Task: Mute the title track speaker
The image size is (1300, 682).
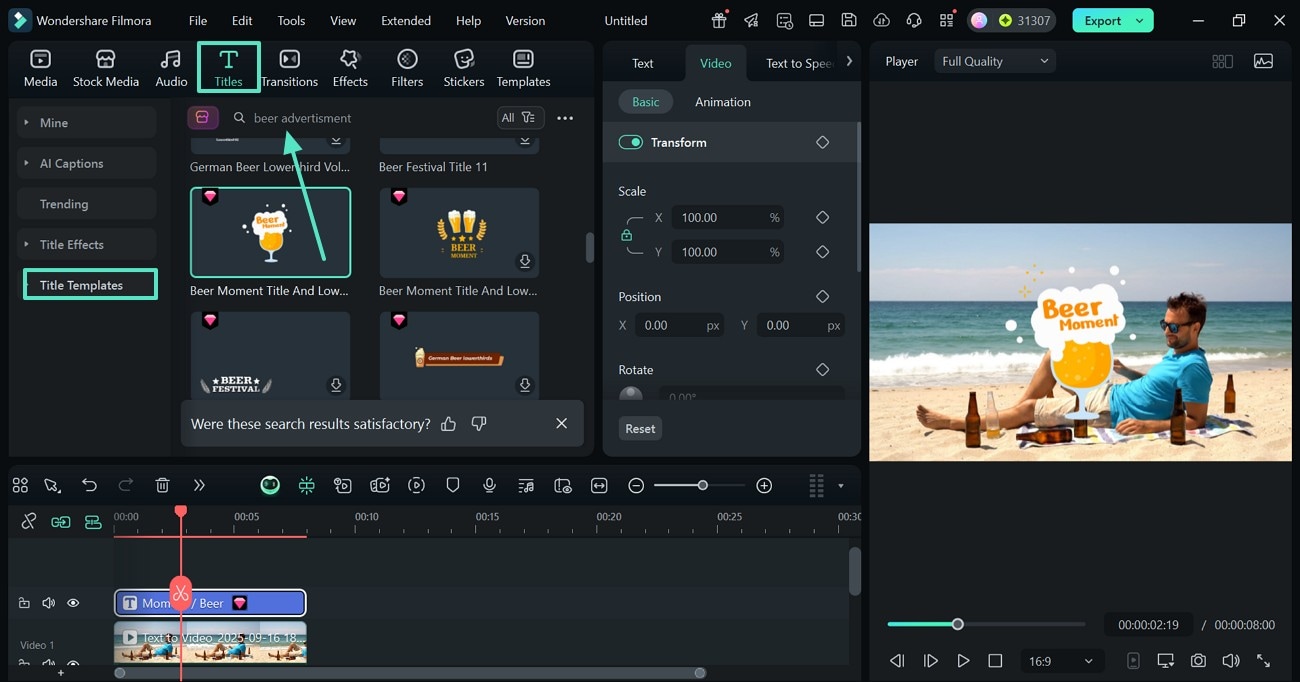Action: click(48, 603)
